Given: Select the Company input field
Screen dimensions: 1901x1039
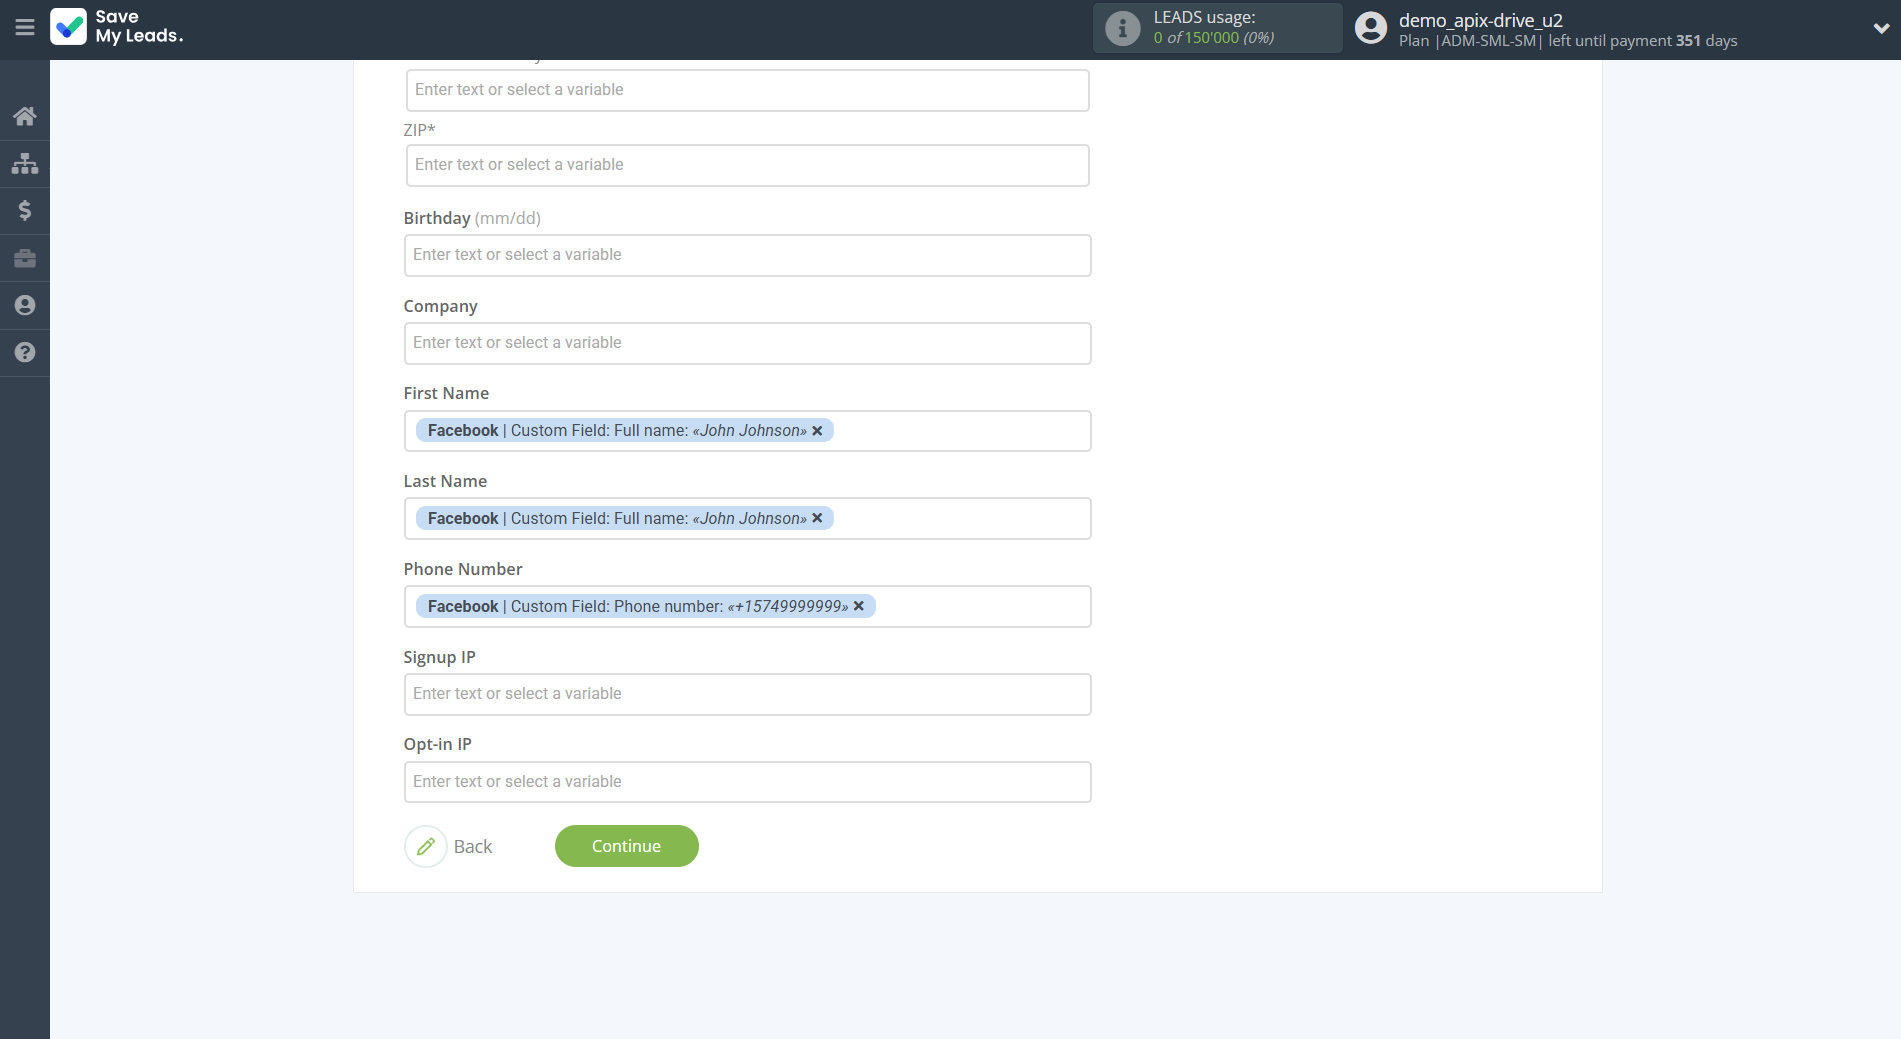Looking at the screenshot, I should point(747,343).
